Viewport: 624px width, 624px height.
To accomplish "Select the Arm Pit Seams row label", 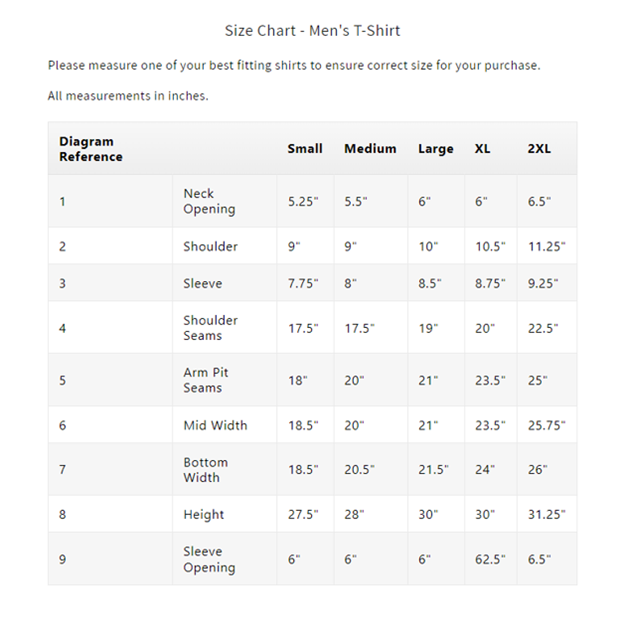I will [x=206, y=380].
